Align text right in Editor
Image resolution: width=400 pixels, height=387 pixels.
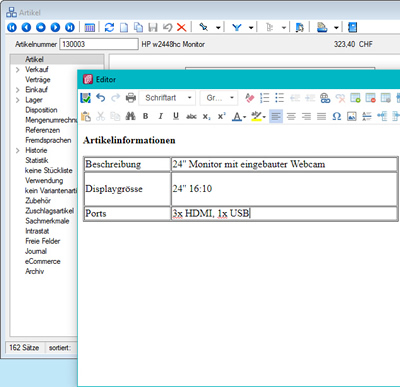[306, 116]
